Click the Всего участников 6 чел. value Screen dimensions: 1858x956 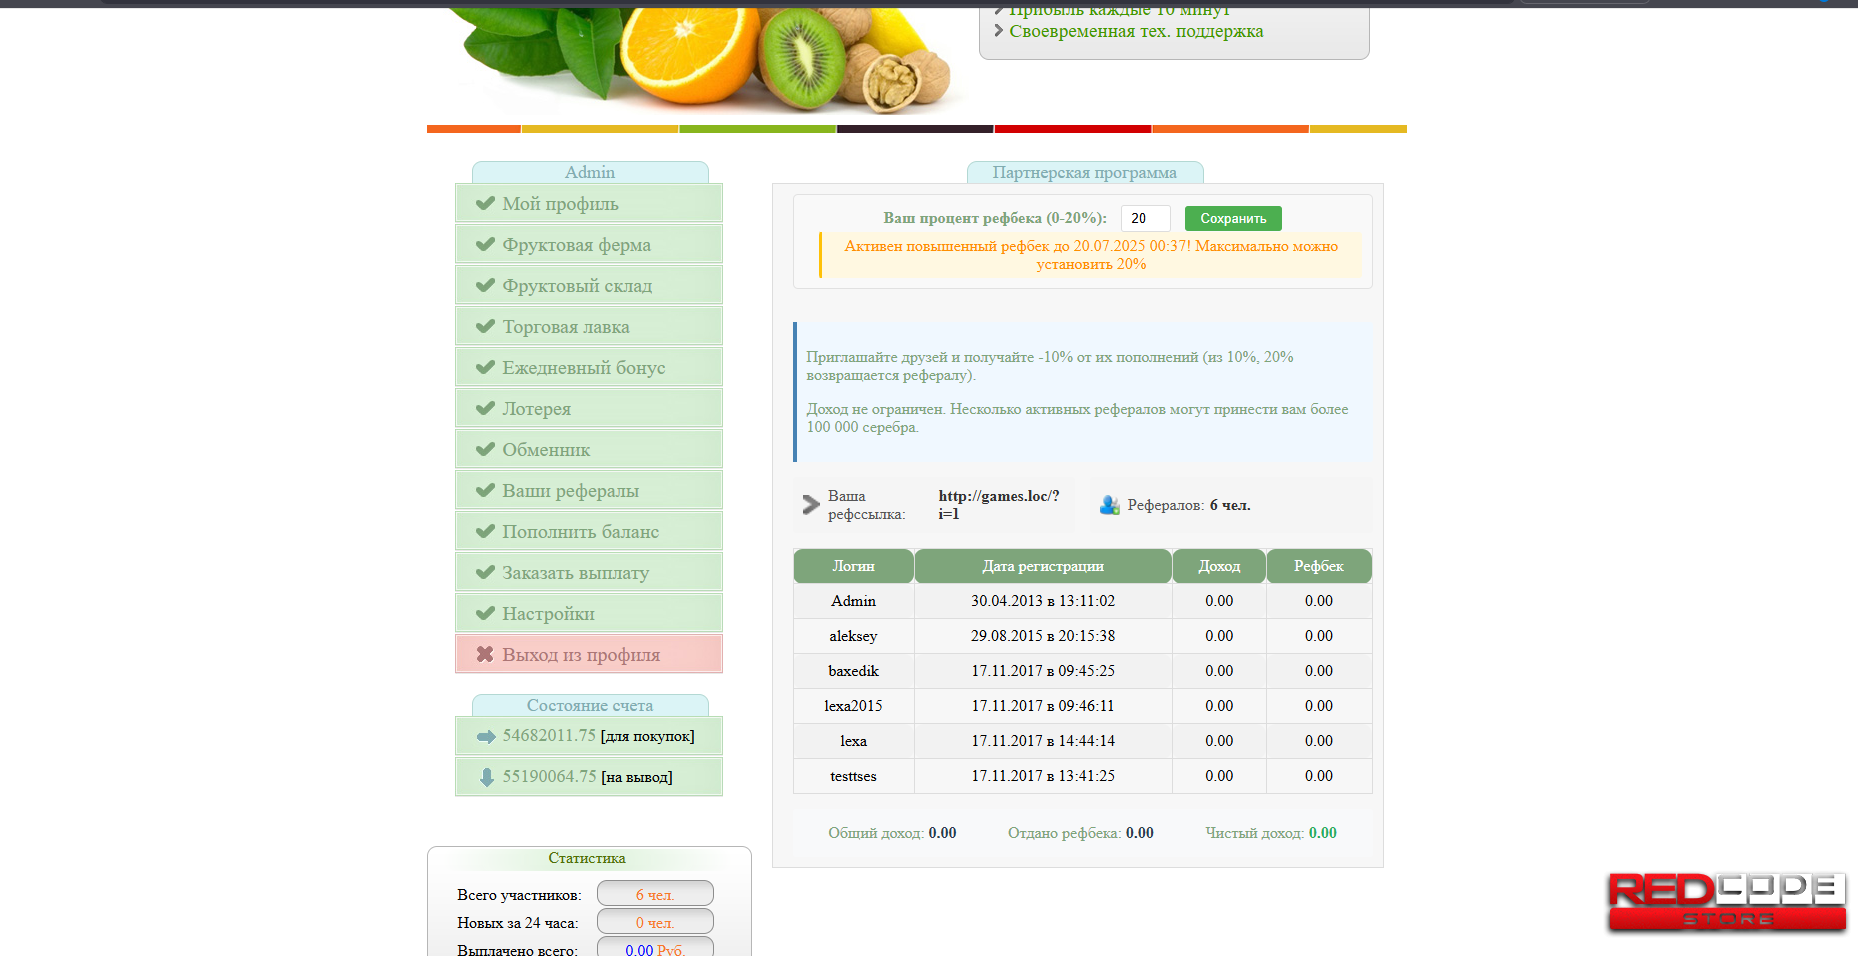click(655, 894)
